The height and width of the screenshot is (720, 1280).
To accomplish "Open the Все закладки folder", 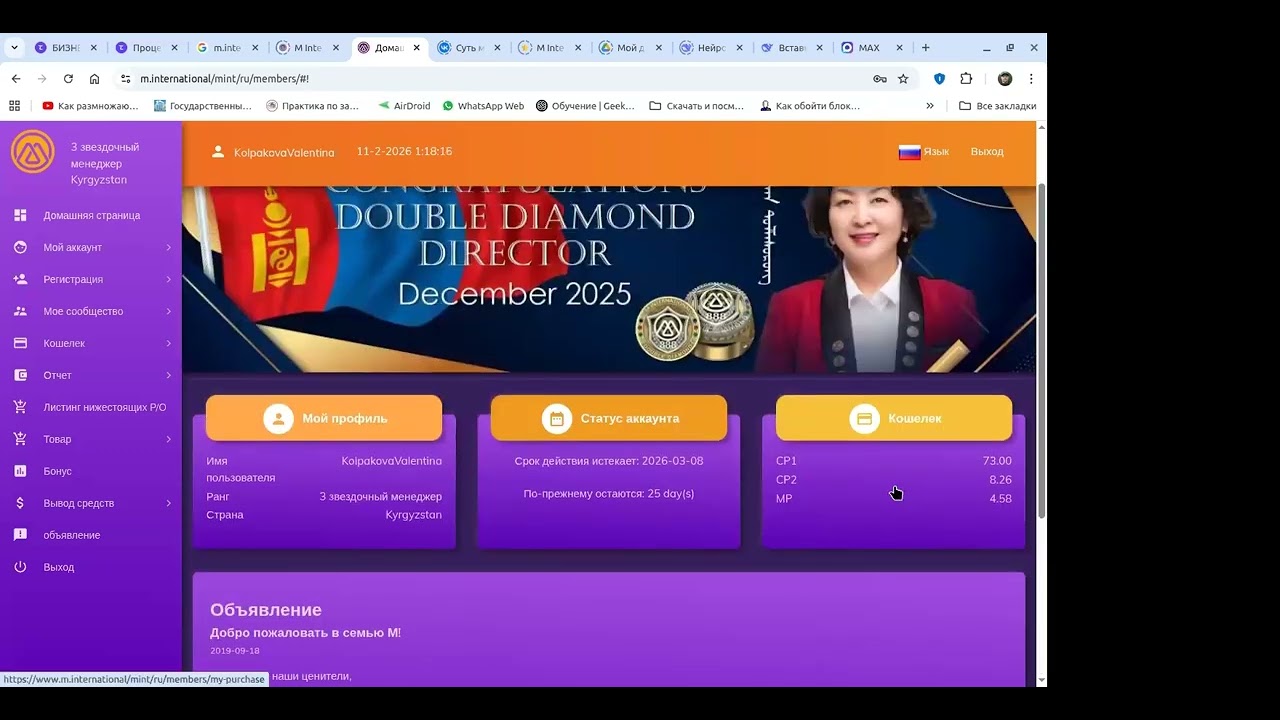I will 997,105.
